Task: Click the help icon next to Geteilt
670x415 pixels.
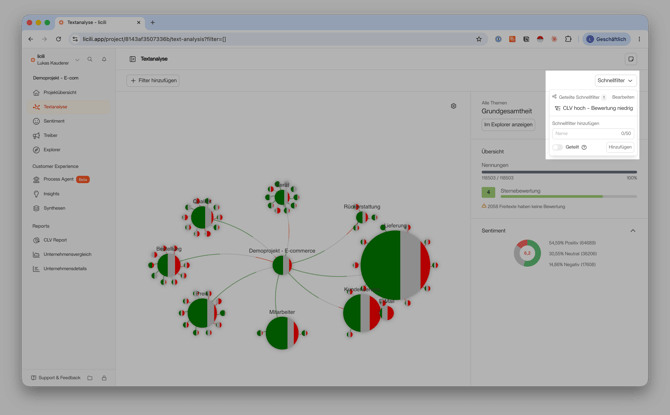Action: (584, 147)
